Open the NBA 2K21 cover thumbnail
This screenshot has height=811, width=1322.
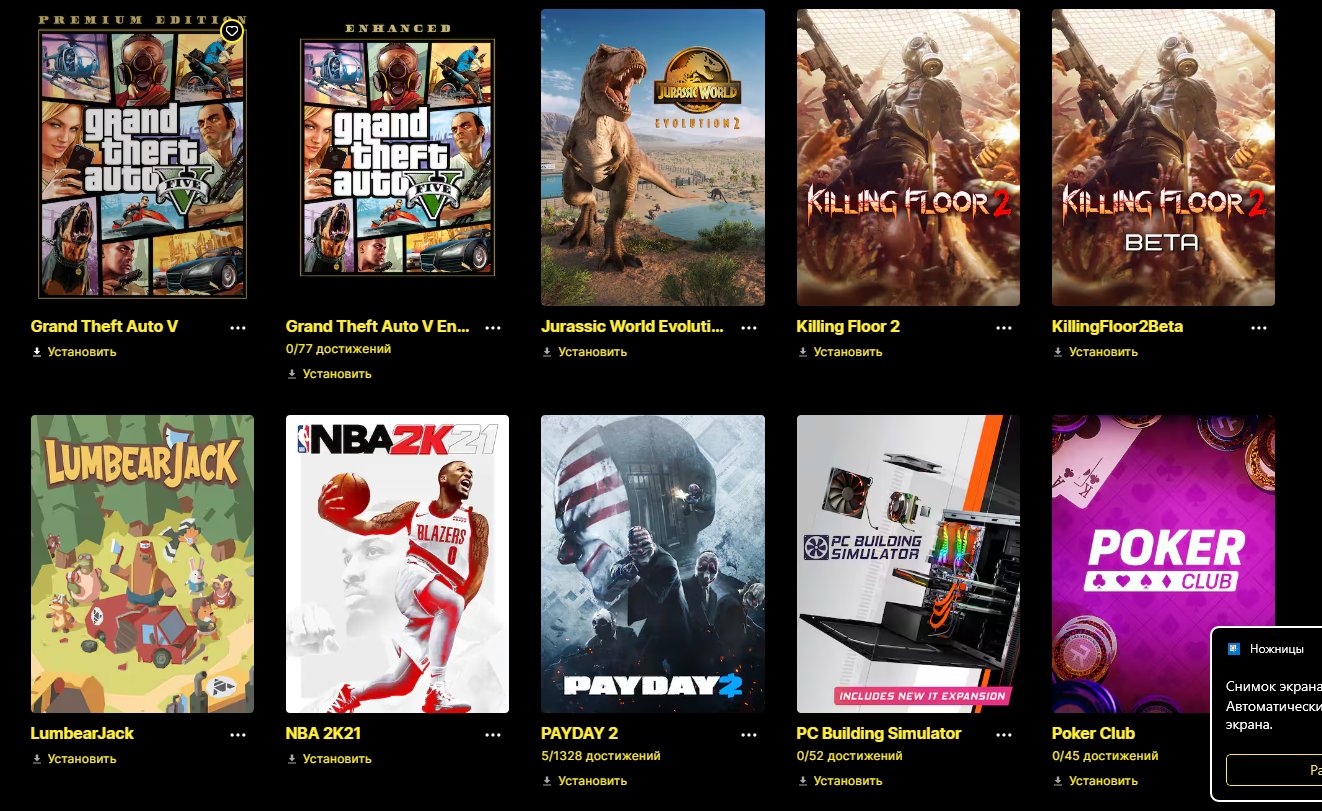397,564
